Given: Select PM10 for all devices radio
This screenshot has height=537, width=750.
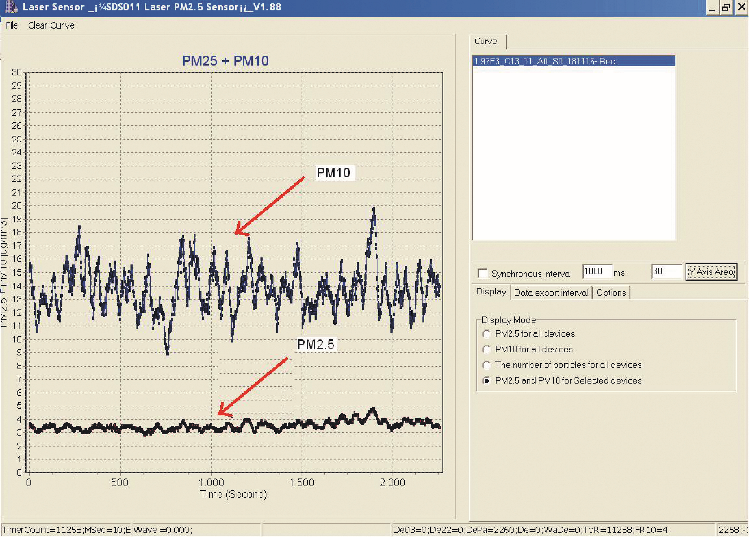Looking at the screenshot, I should click(486, 349).
